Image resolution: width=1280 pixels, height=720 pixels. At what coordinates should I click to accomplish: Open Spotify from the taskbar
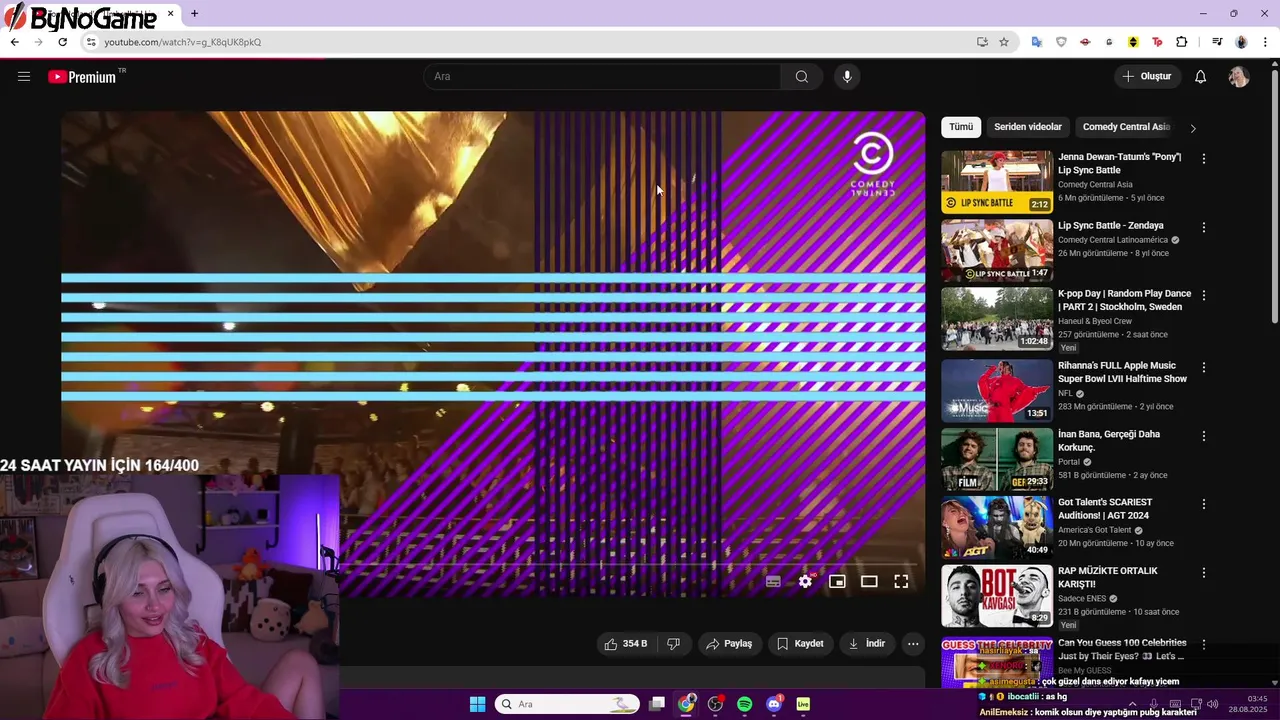click(744, 704)
